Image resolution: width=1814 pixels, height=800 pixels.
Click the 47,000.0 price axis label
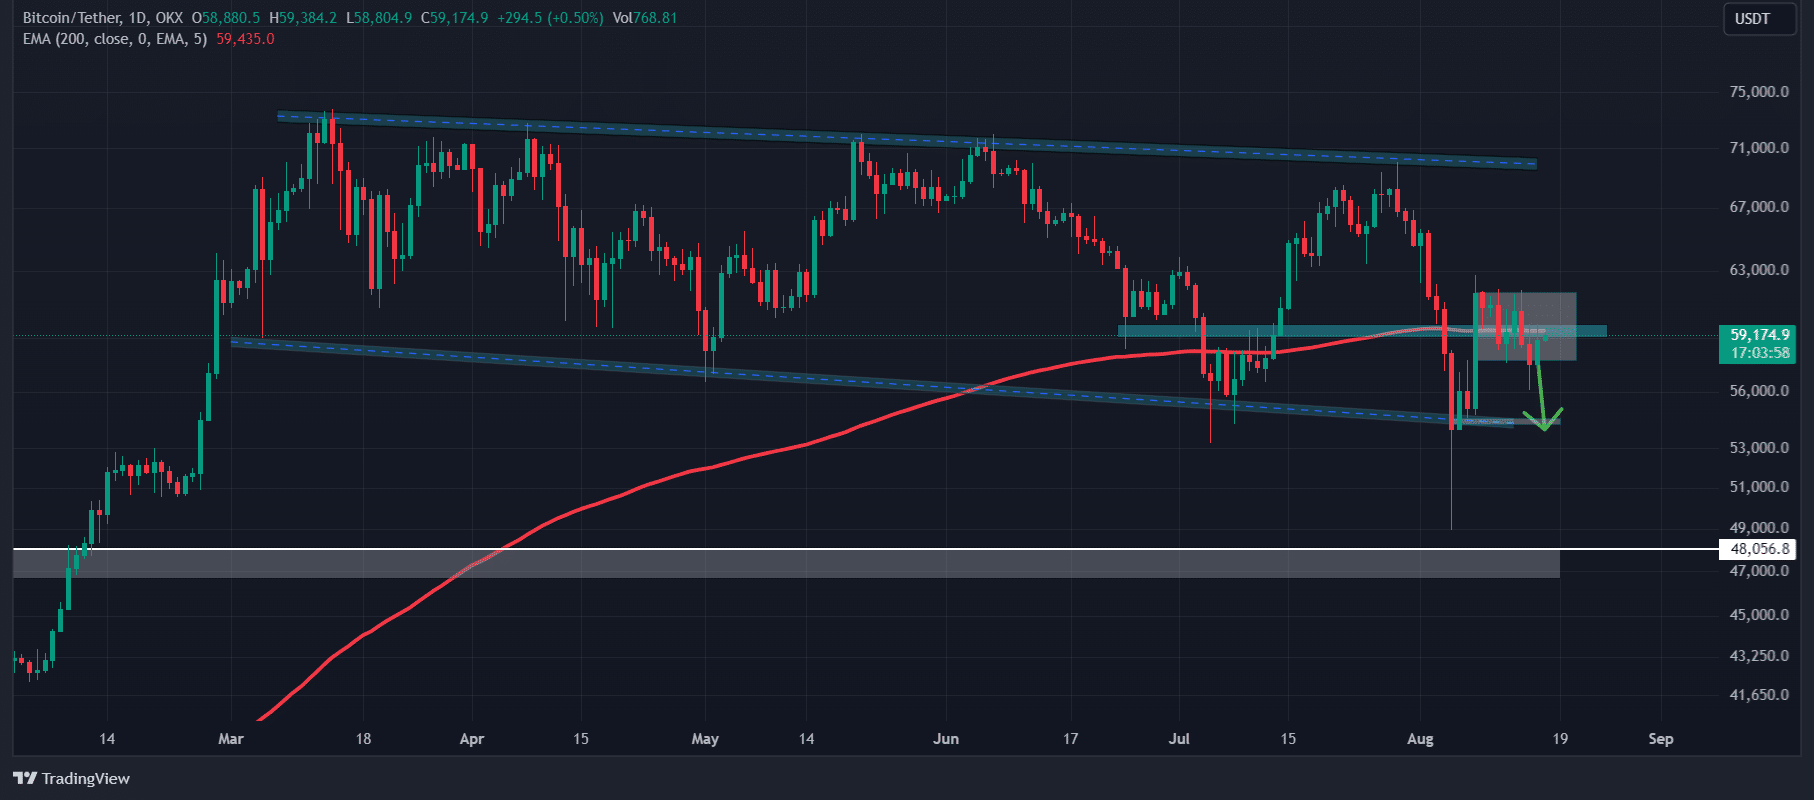tap(1759, 571)
